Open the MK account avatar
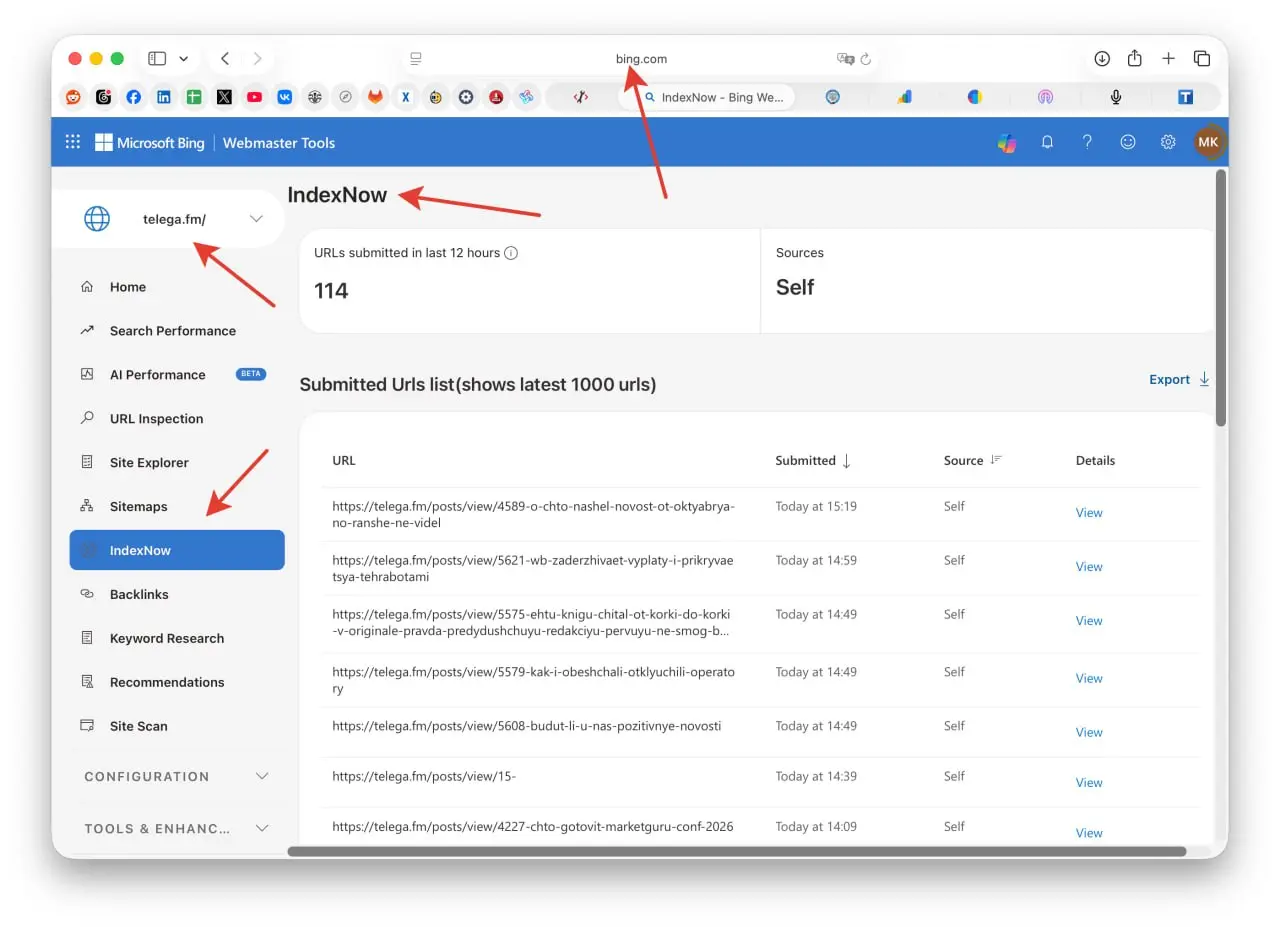Screen dimensions: 1280x927 (1208, 142)
